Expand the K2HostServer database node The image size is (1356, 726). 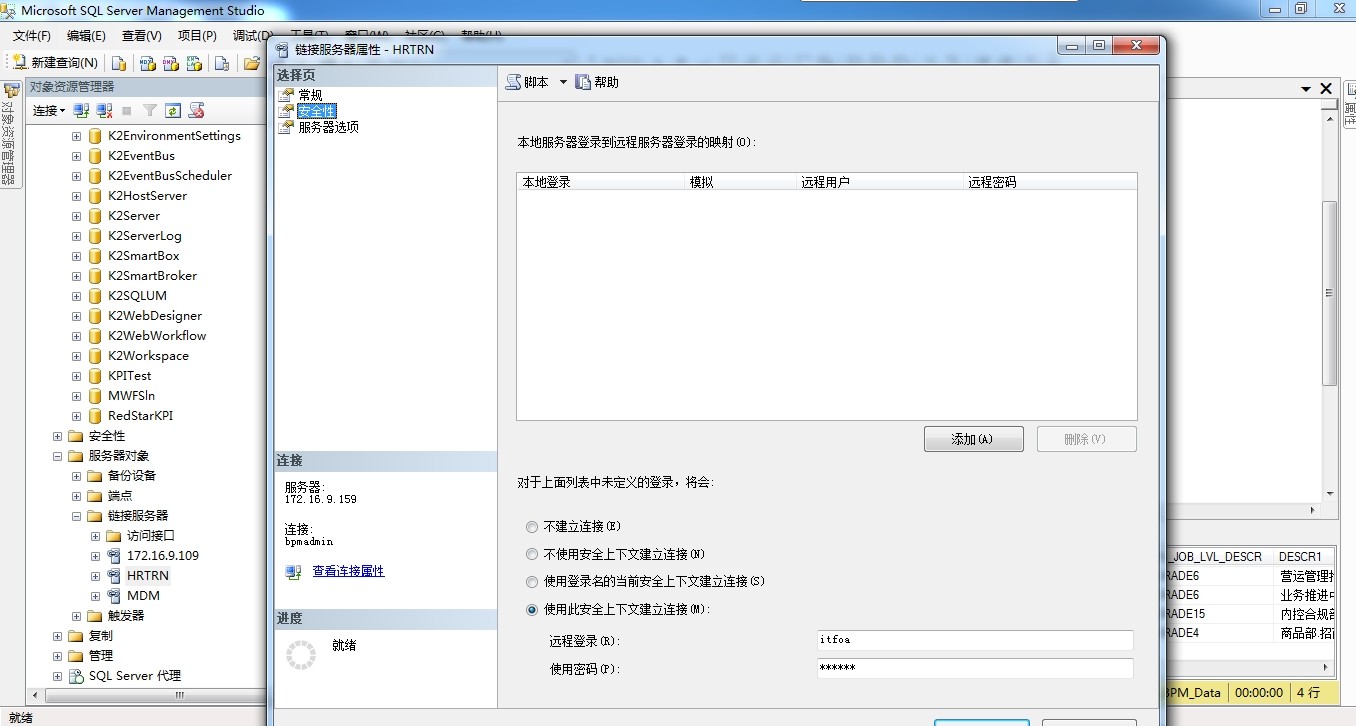click(77, 195)
